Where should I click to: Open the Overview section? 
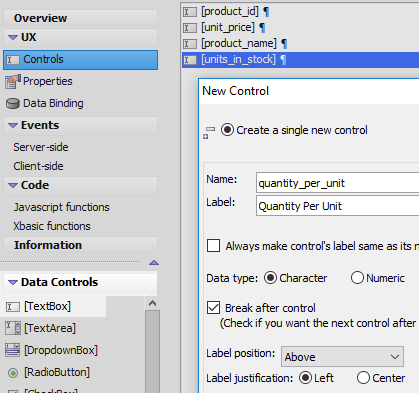pos(80,18)
